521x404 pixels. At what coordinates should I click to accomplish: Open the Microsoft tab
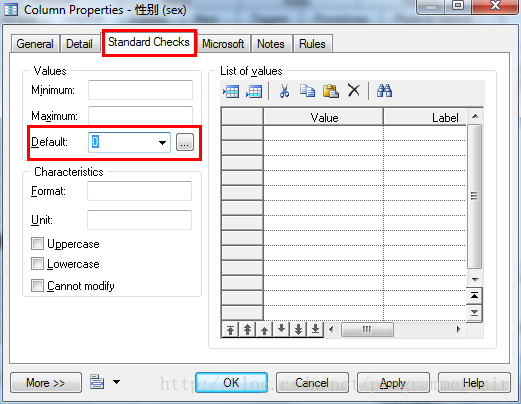point(223,44)
